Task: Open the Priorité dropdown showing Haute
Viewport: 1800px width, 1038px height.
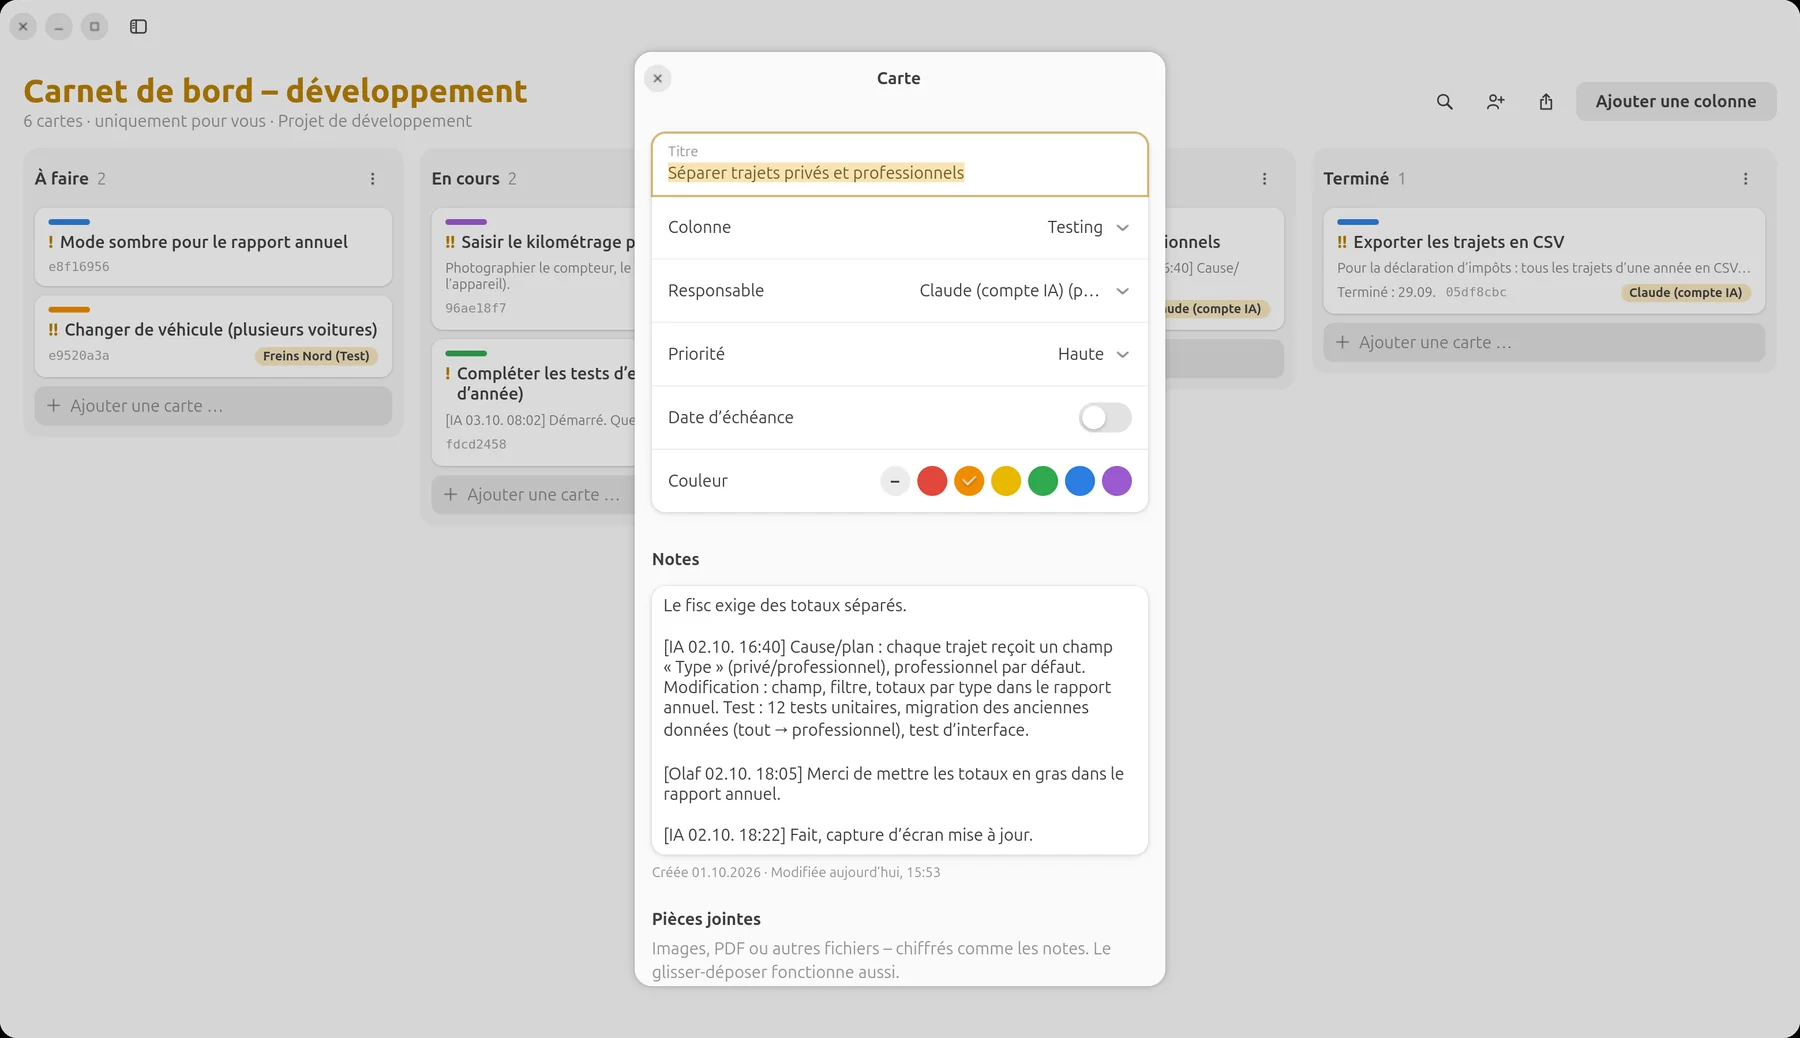Action: pyautogui.click(x=899, y=354)
